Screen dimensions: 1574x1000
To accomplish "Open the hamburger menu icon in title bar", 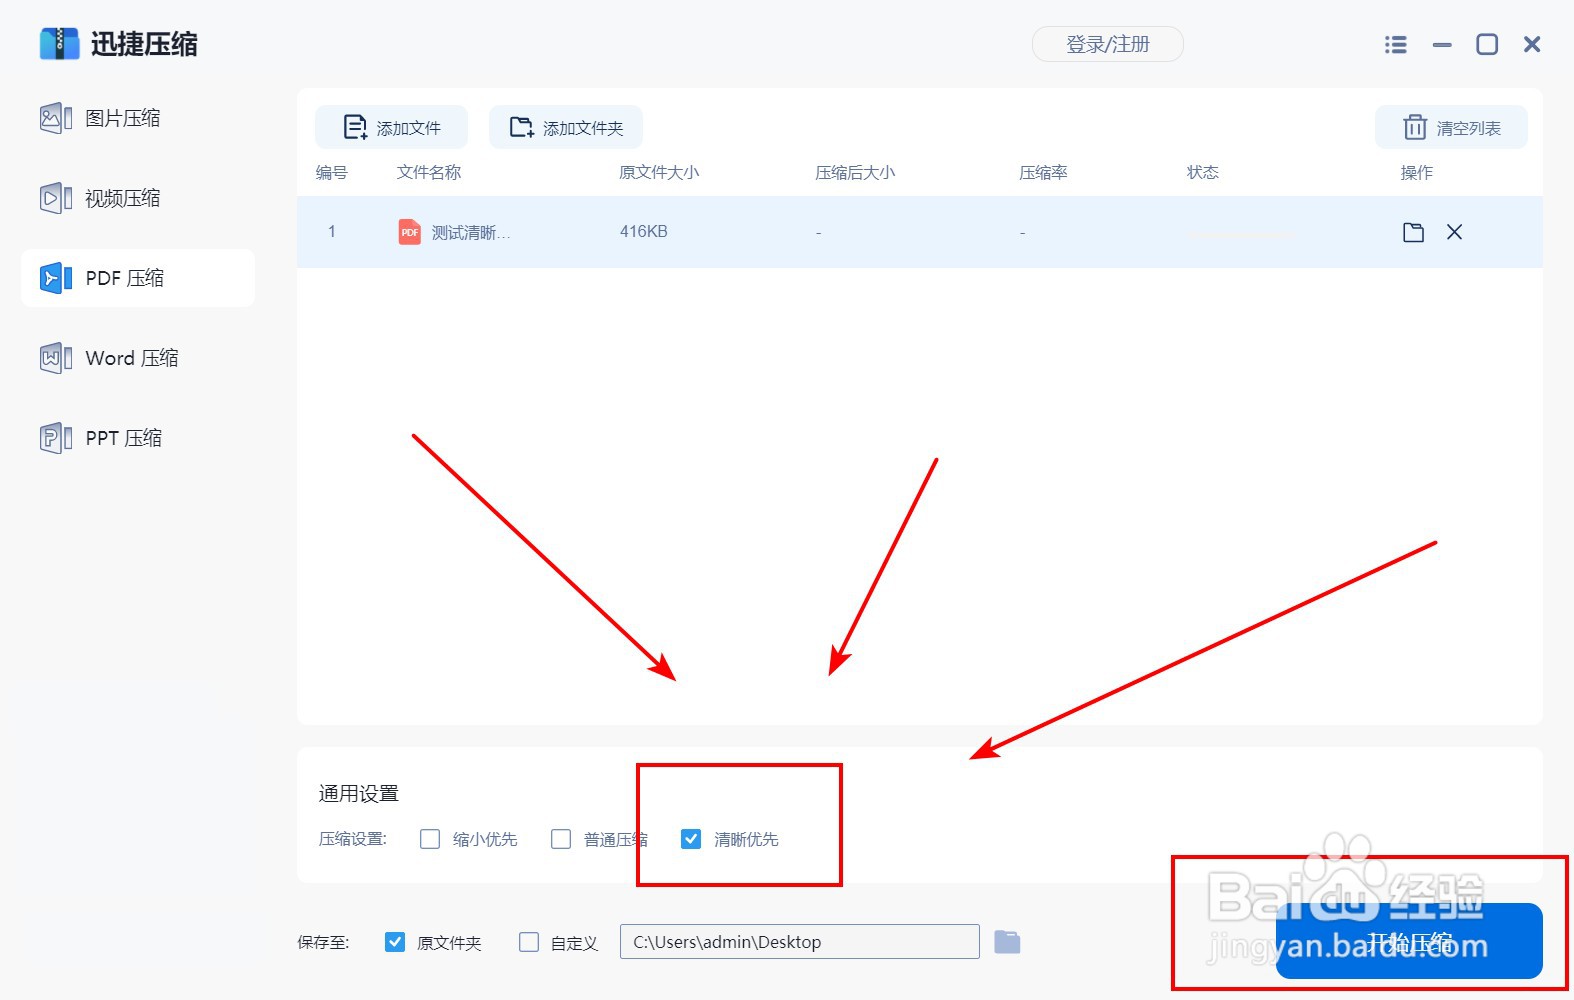I will tap(1396, 44).
